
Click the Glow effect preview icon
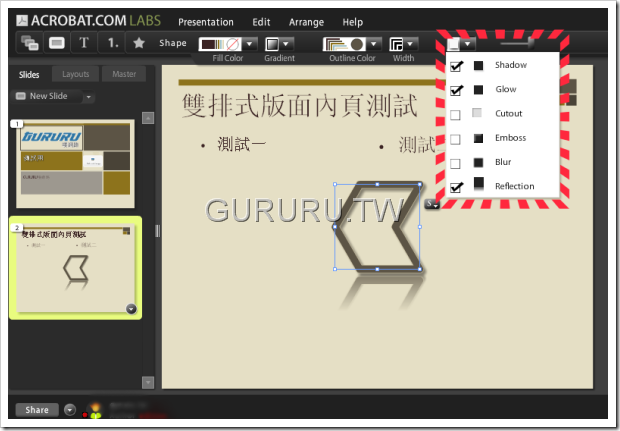coord(478,90)
